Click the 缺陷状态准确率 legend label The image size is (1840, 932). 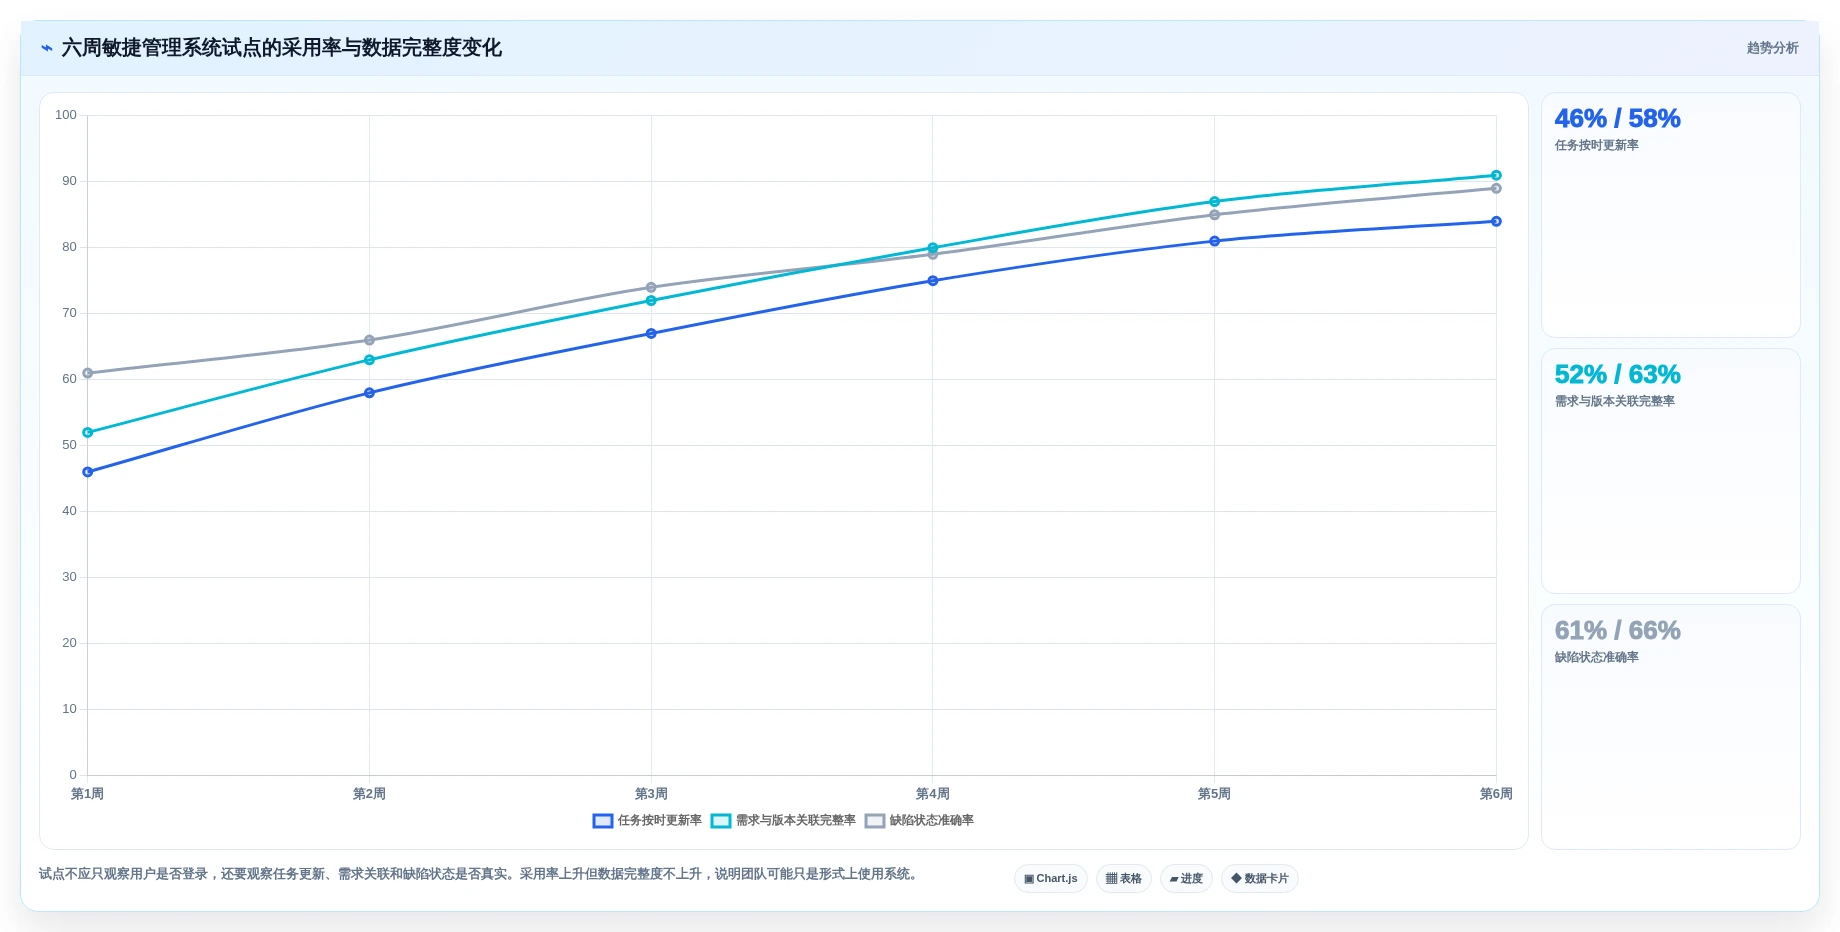(932, 820)
